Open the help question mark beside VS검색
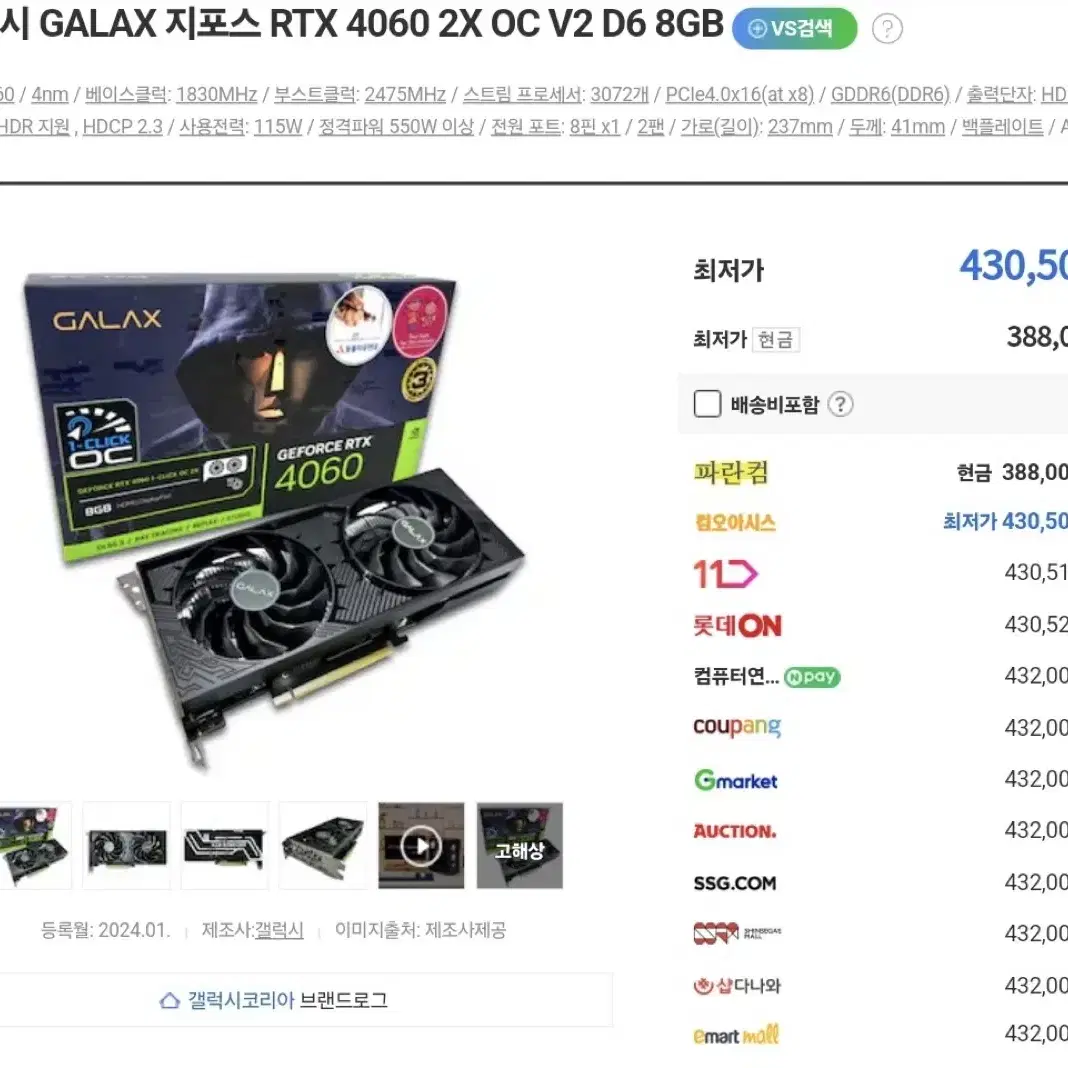Viewport: 1068px width, 1068px height. (887, 29)
